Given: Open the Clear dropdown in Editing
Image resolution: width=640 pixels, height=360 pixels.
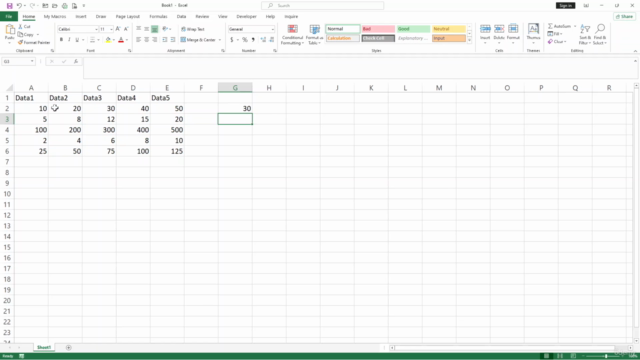Looking at the screenshot, I should (x=557, y=42).
